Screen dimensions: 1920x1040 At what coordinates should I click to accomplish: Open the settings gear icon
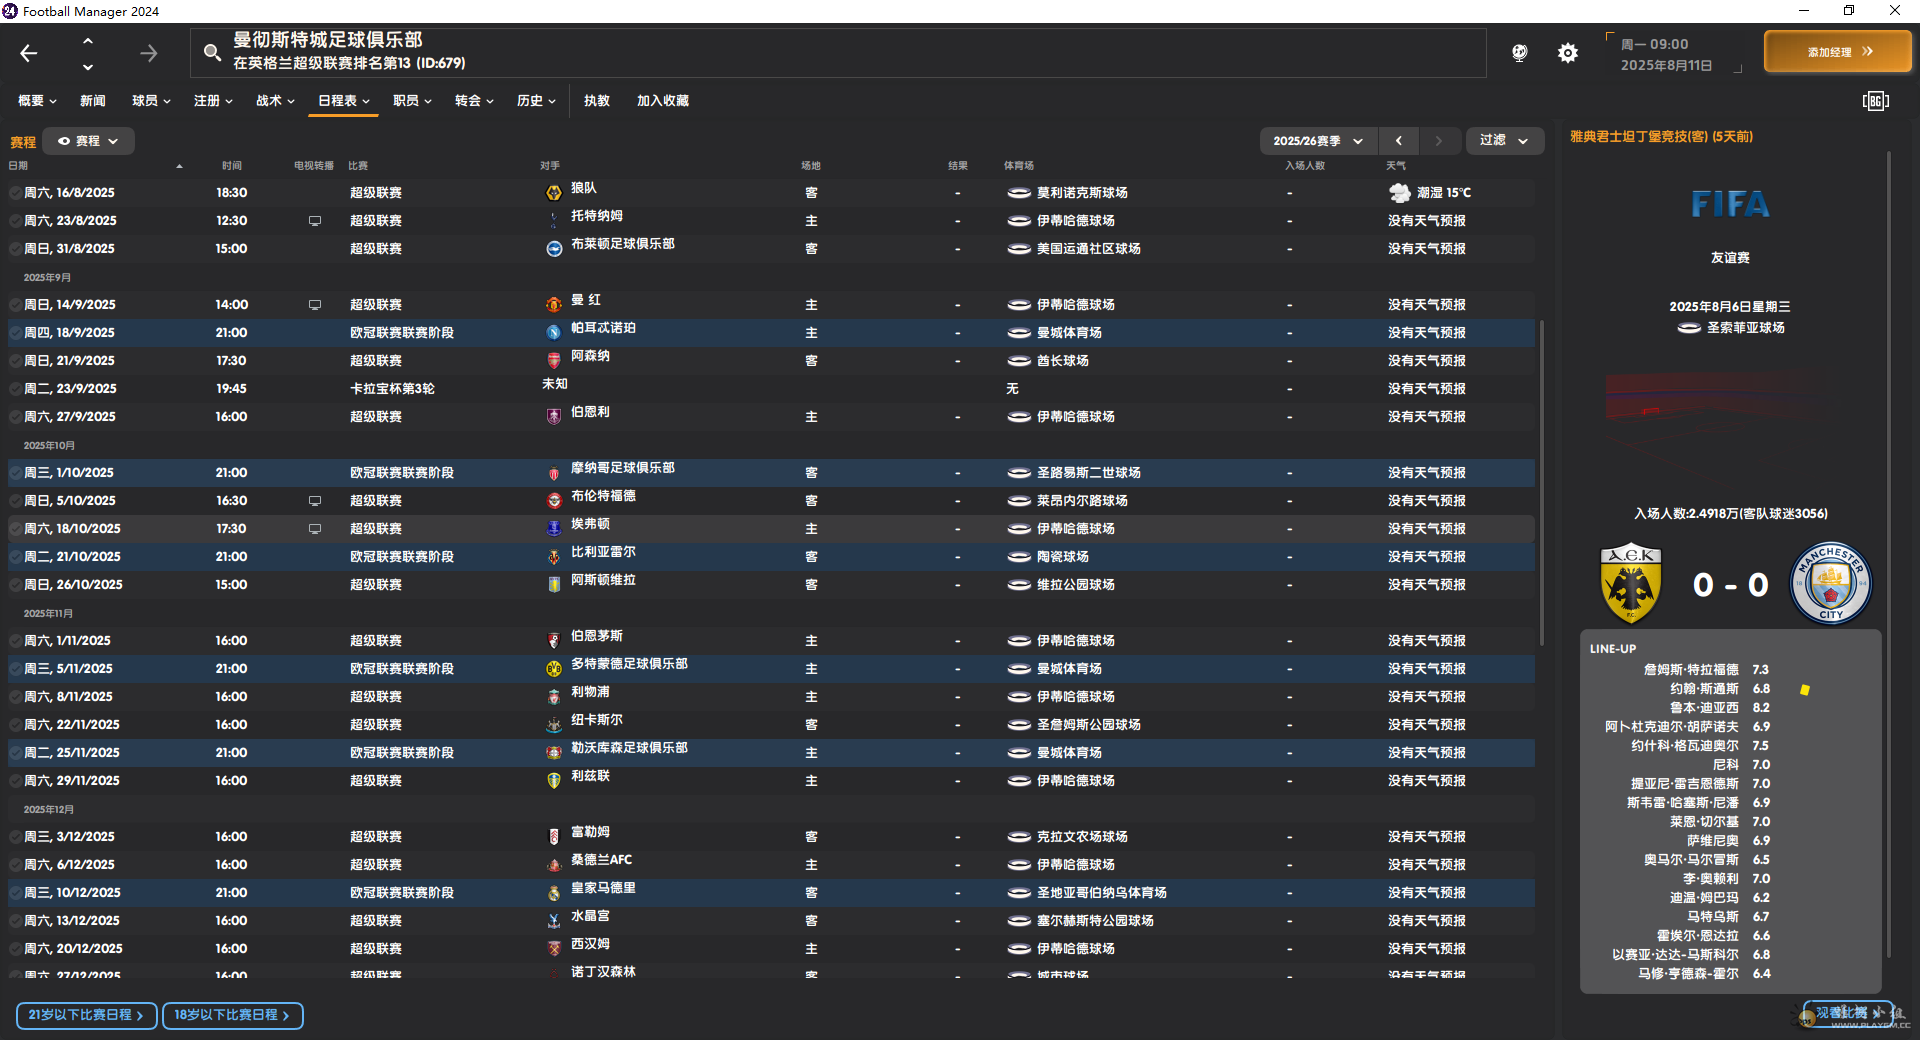click(x=1567, y=53)
